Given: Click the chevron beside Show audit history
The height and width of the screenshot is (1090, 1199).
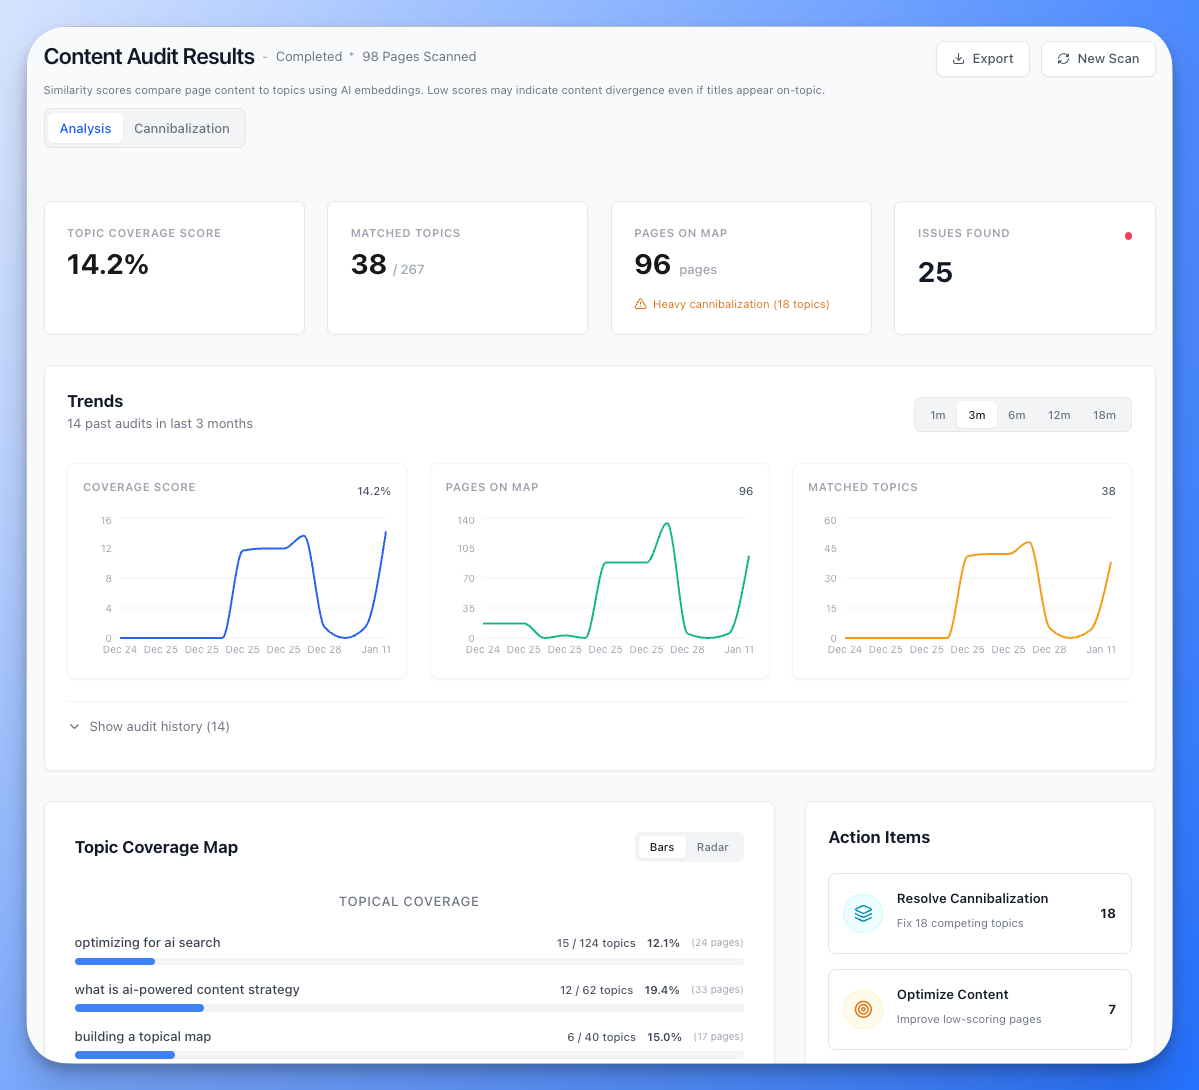Looking at the screenshot, I should click(74, 726).
